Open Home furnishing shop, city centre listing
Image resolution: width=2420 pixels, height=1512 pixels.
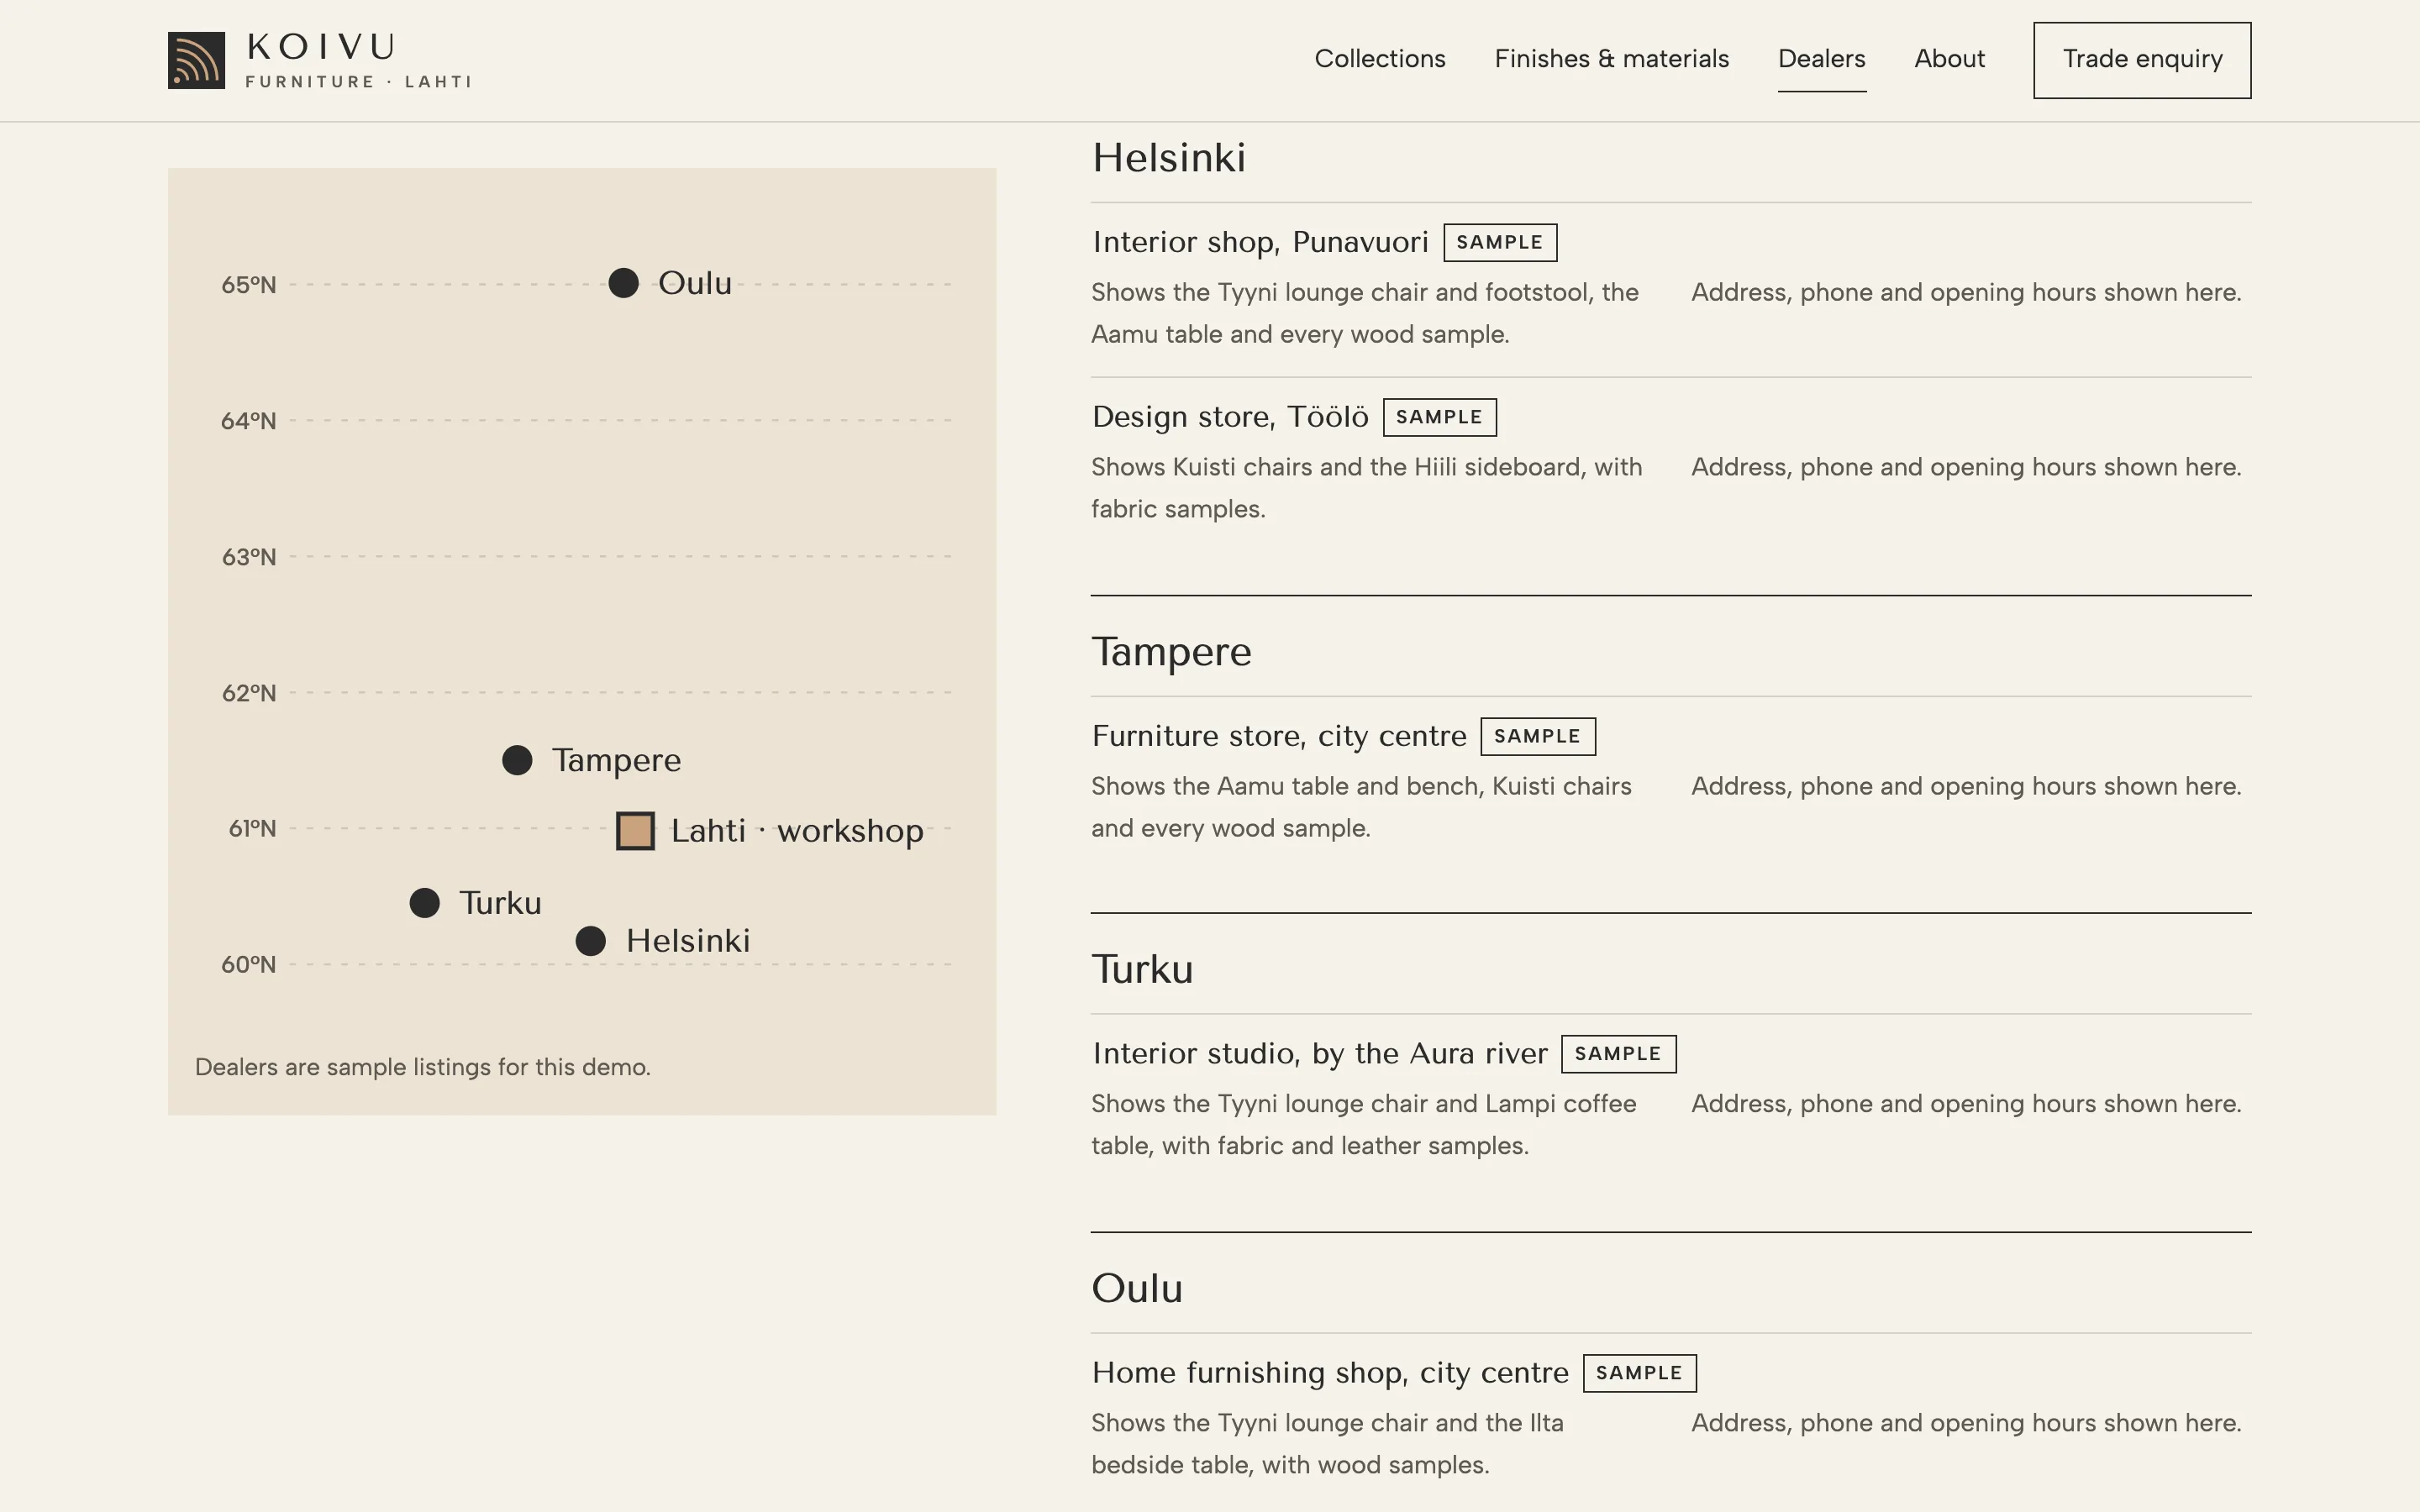pyautogui.click(x=1330, y=1373)
